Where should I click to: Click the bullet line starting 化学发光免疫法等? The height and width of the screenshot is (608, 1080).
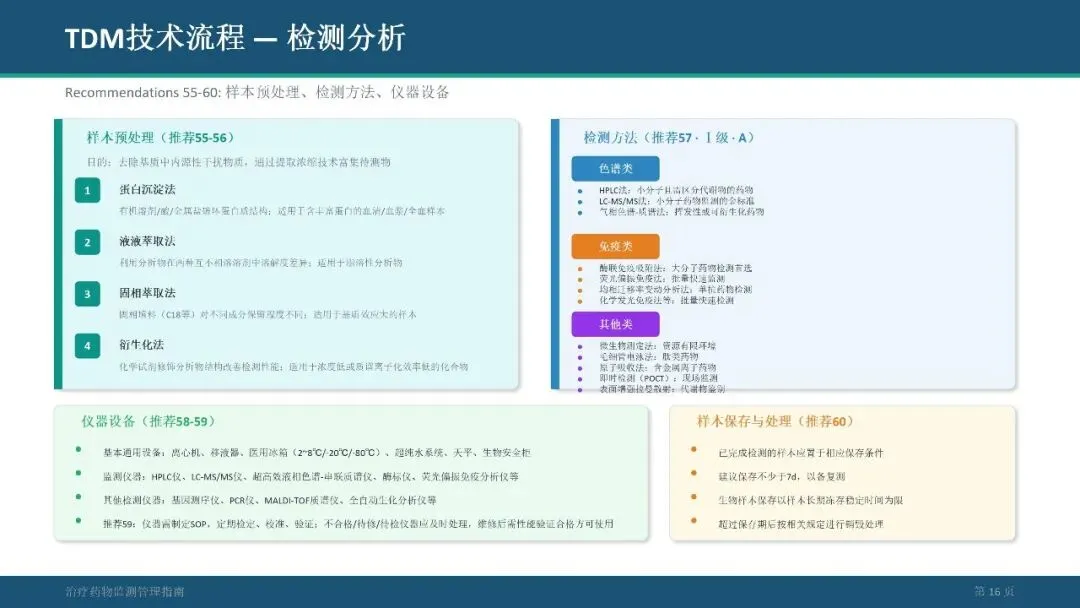[666, 300]
